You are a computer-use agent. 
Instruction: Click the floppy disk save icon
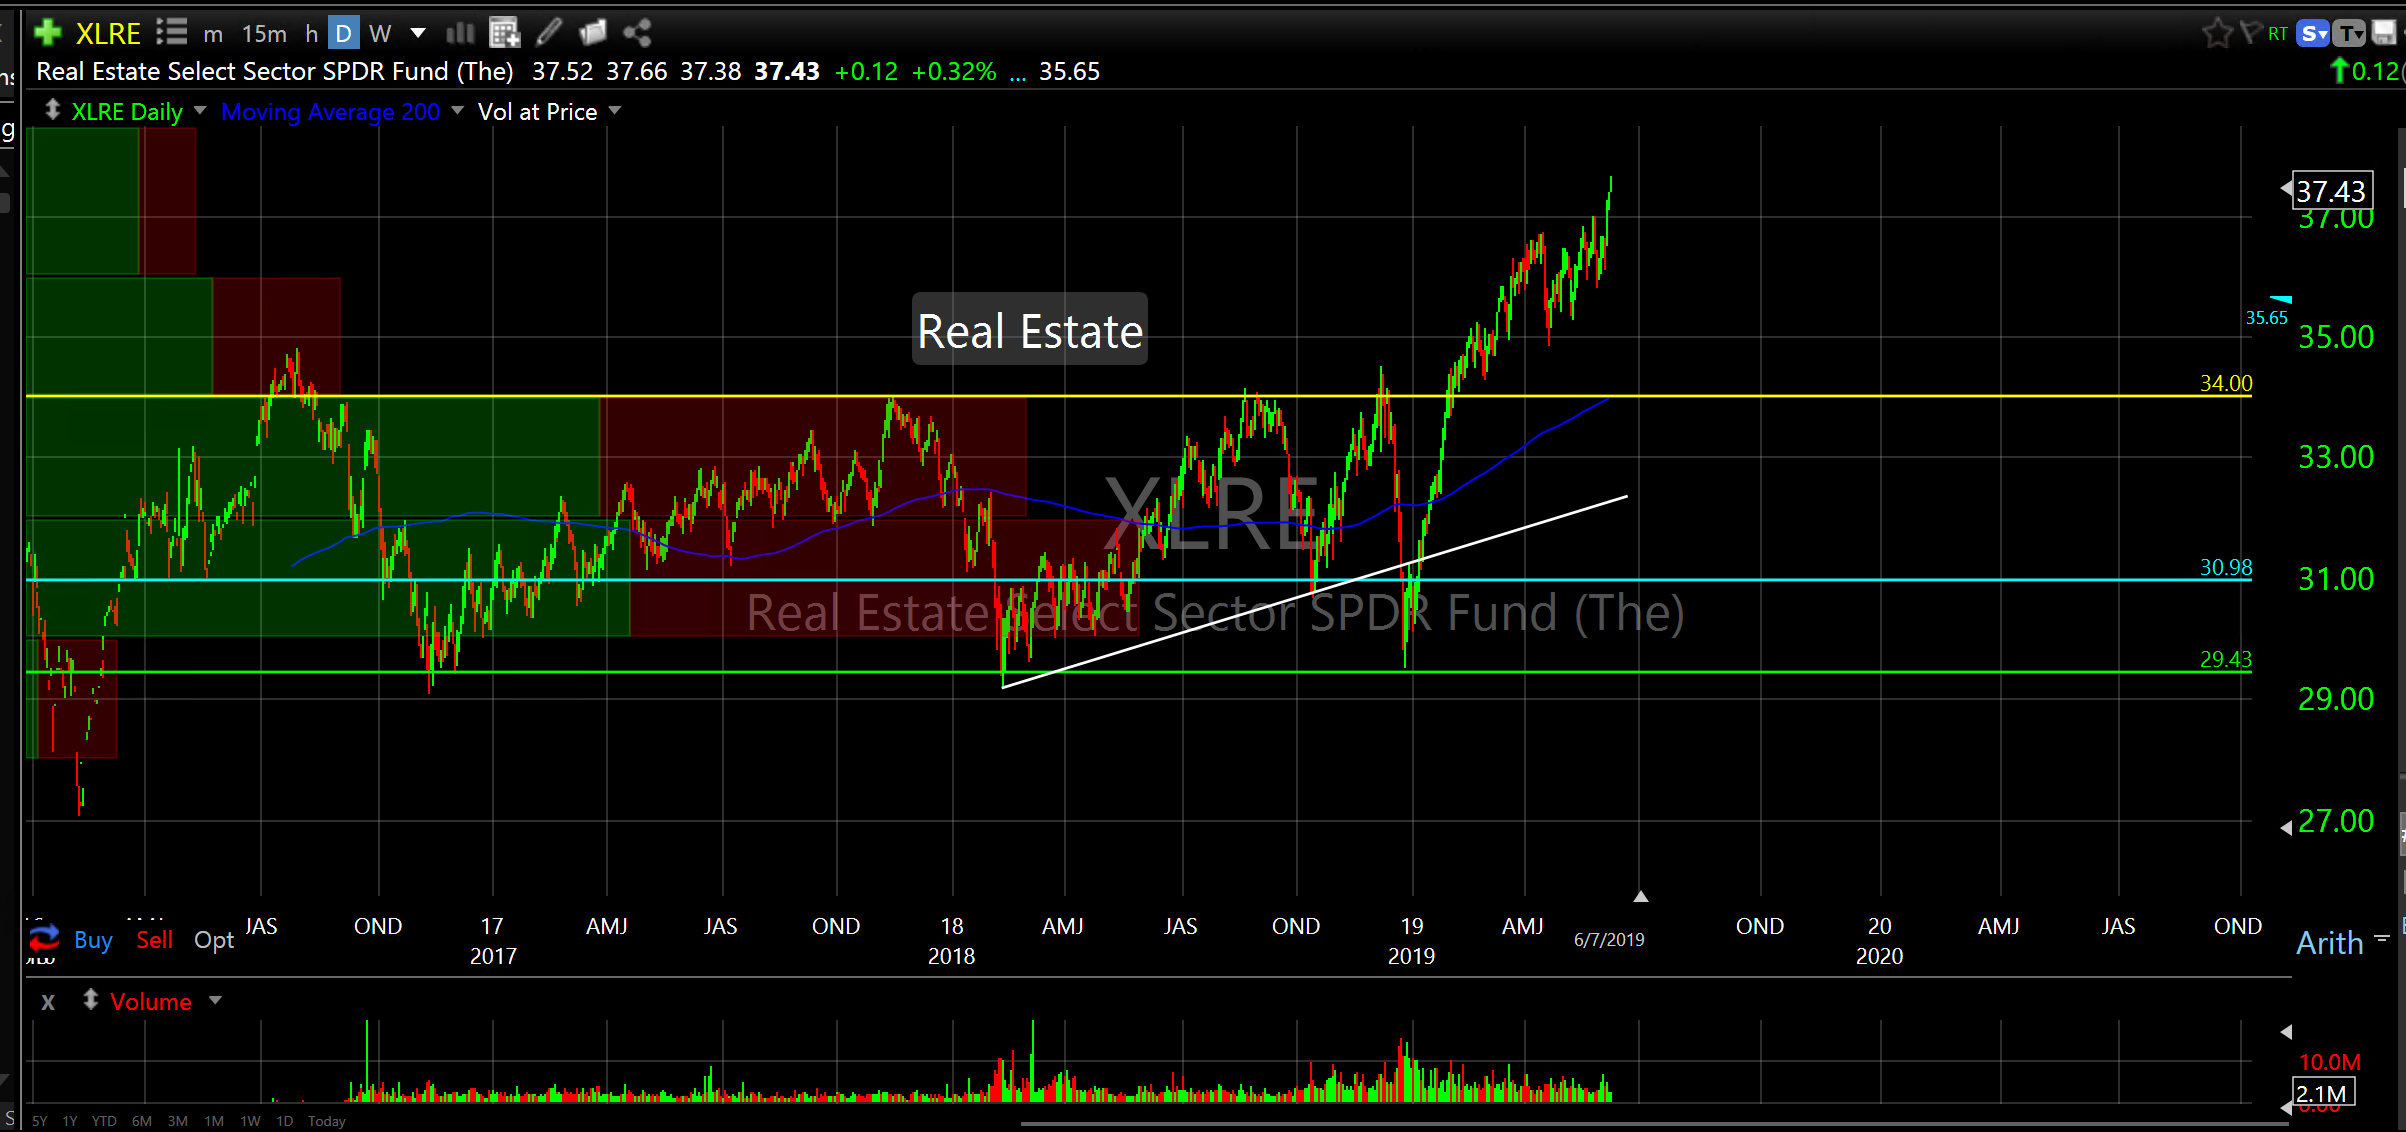[x=2385, y=33]
